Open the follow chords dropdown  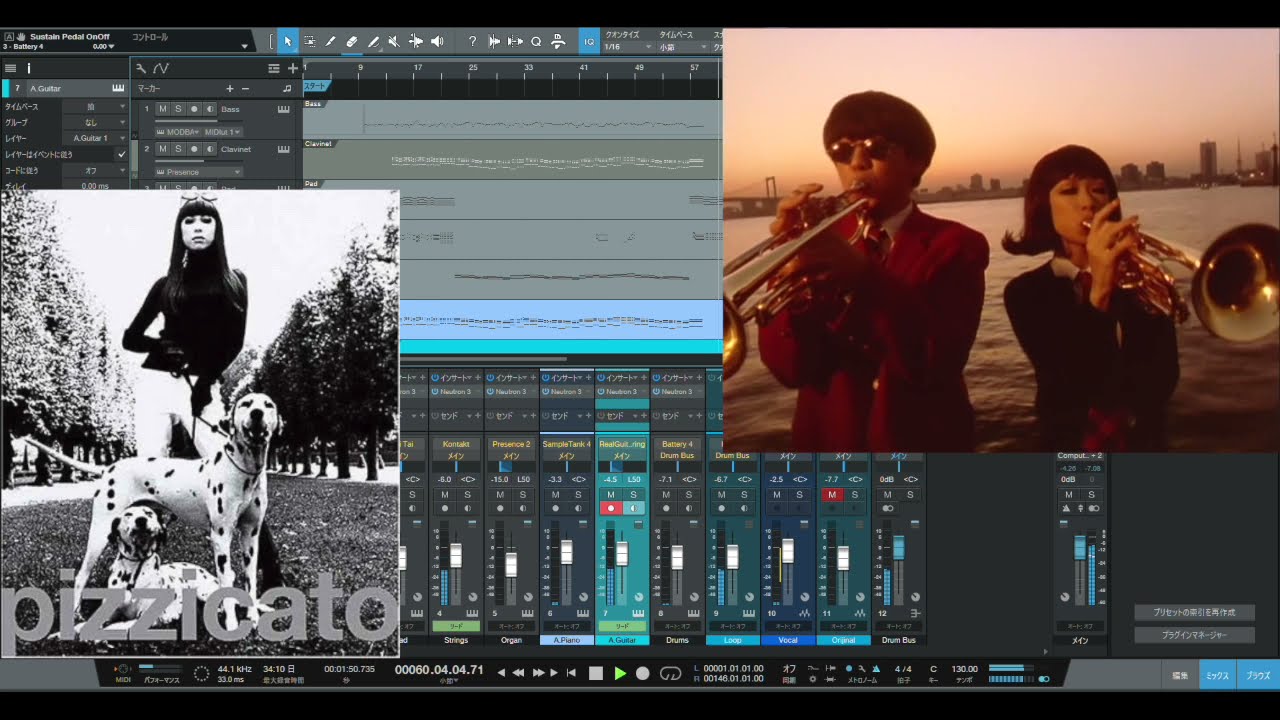coord(95,171)
